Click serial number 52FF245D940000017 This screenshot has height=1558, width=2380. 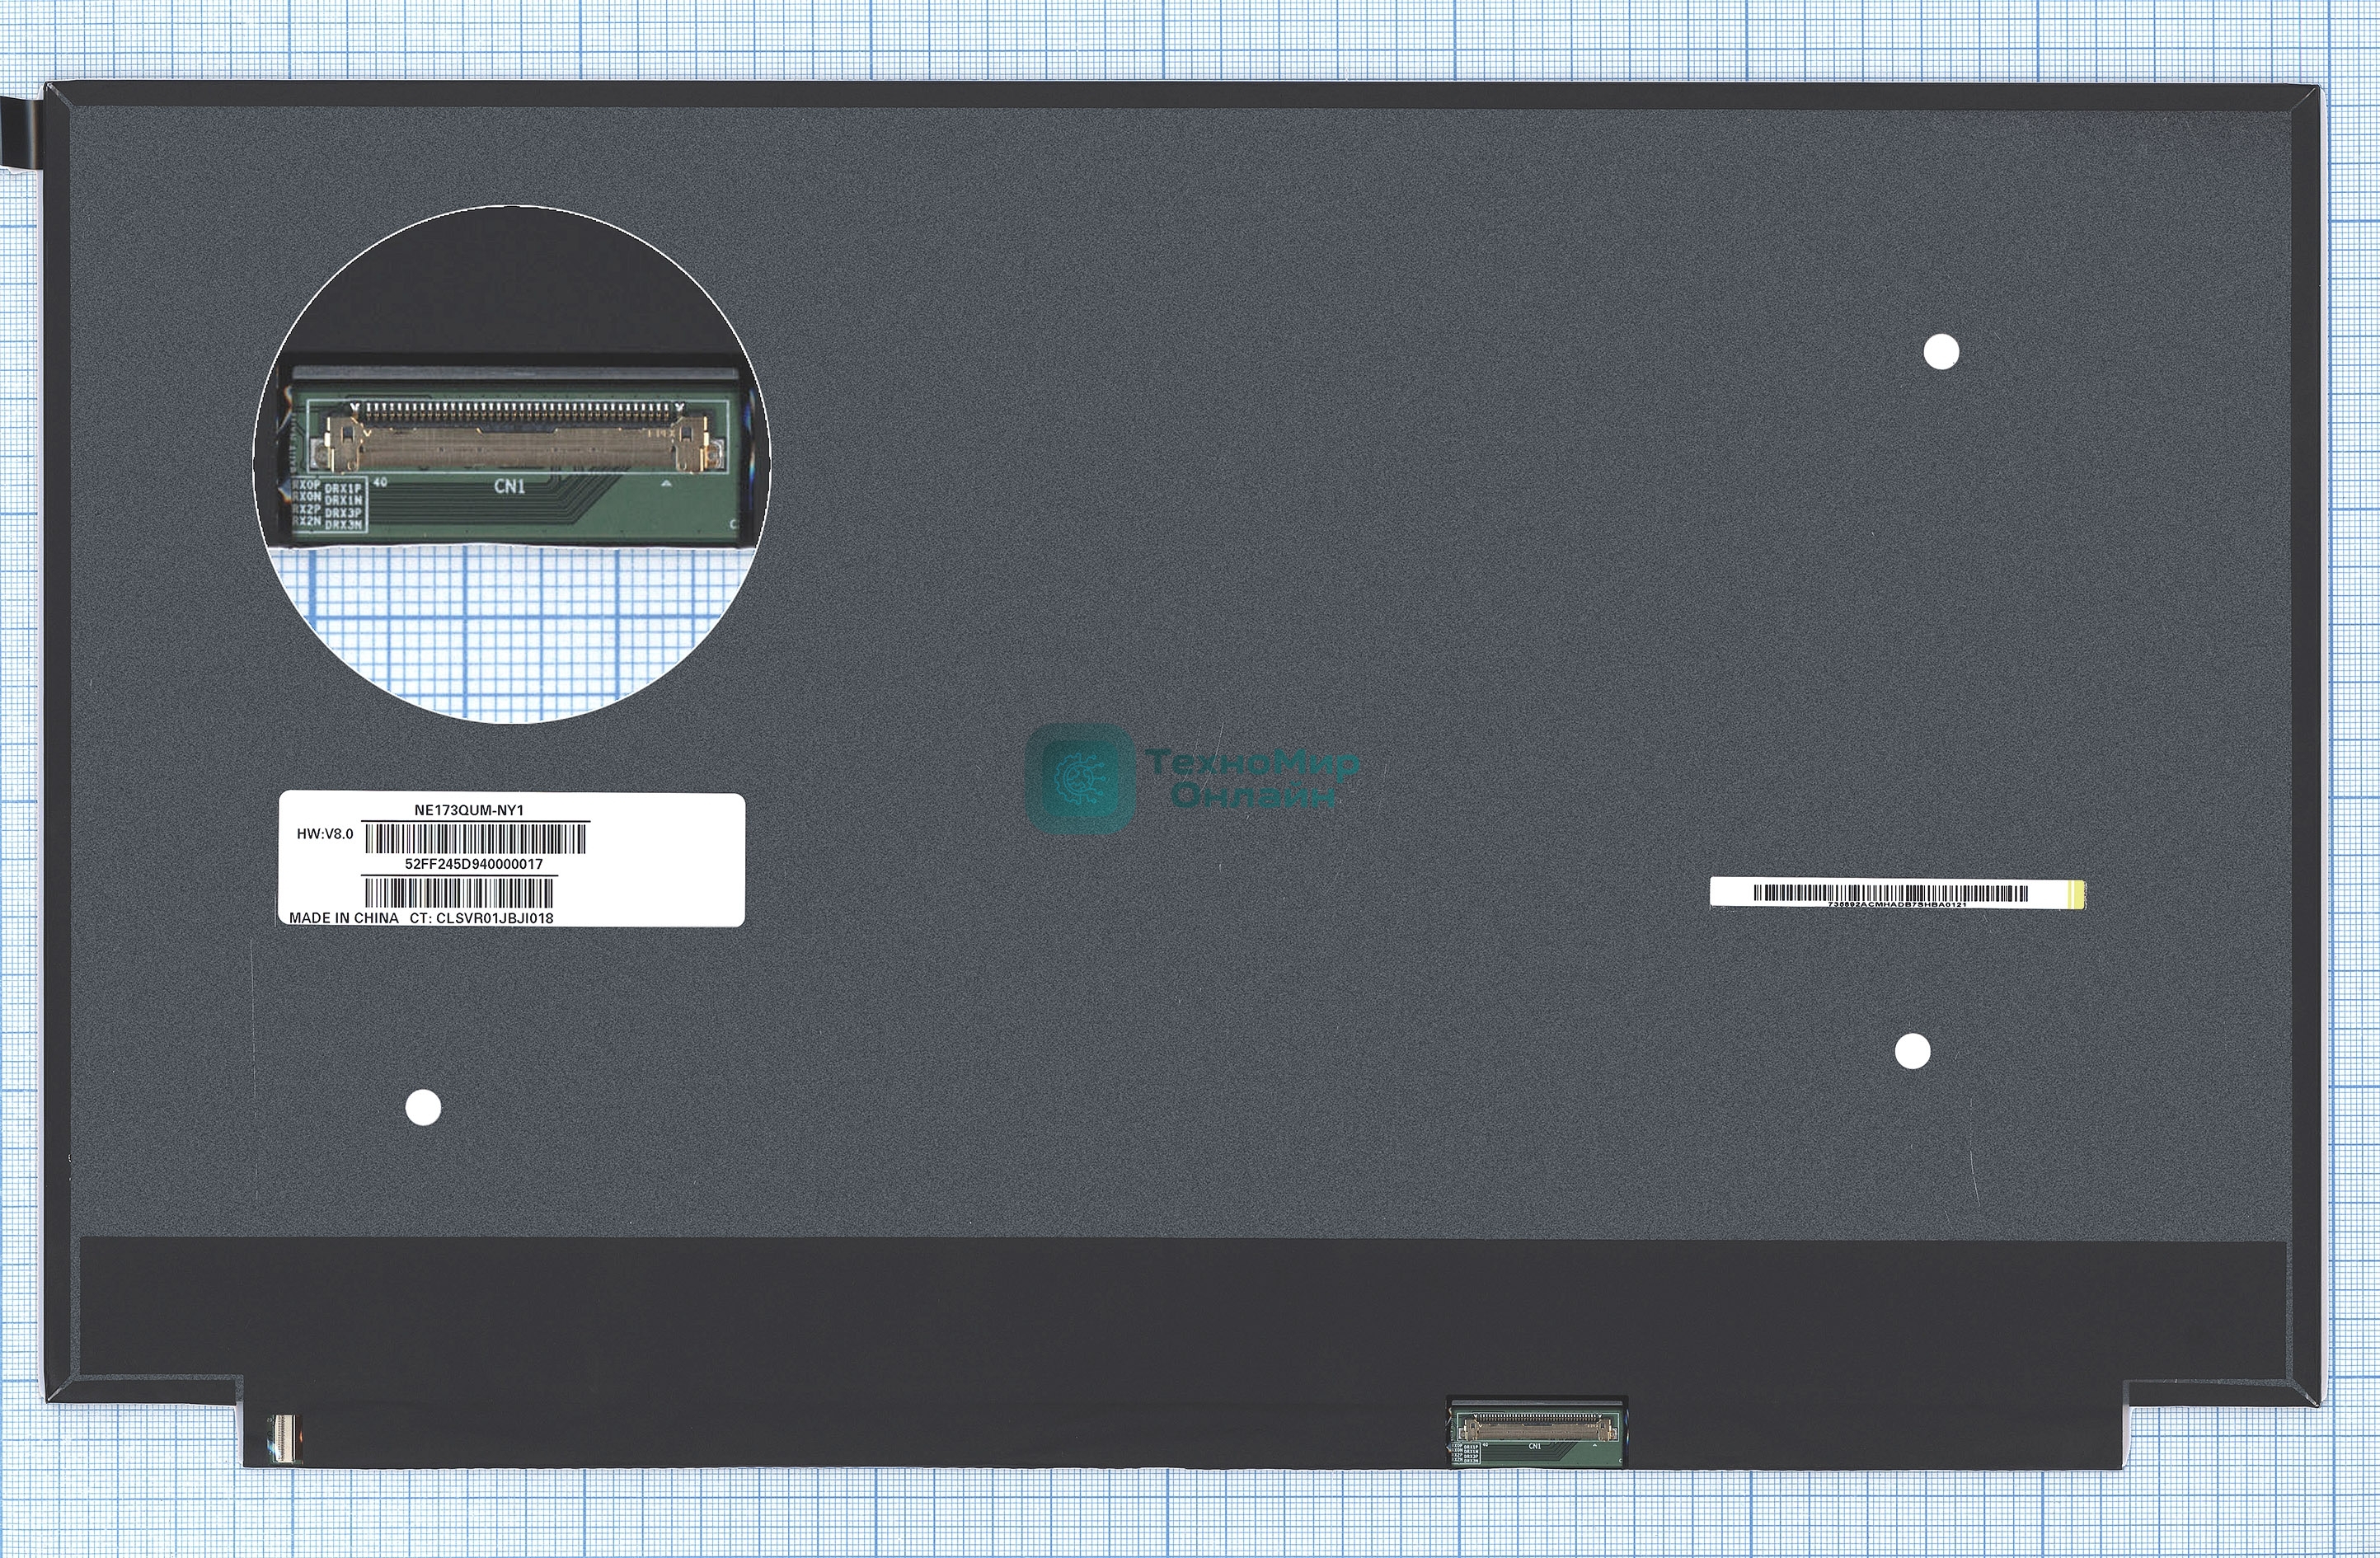(473, 863)
